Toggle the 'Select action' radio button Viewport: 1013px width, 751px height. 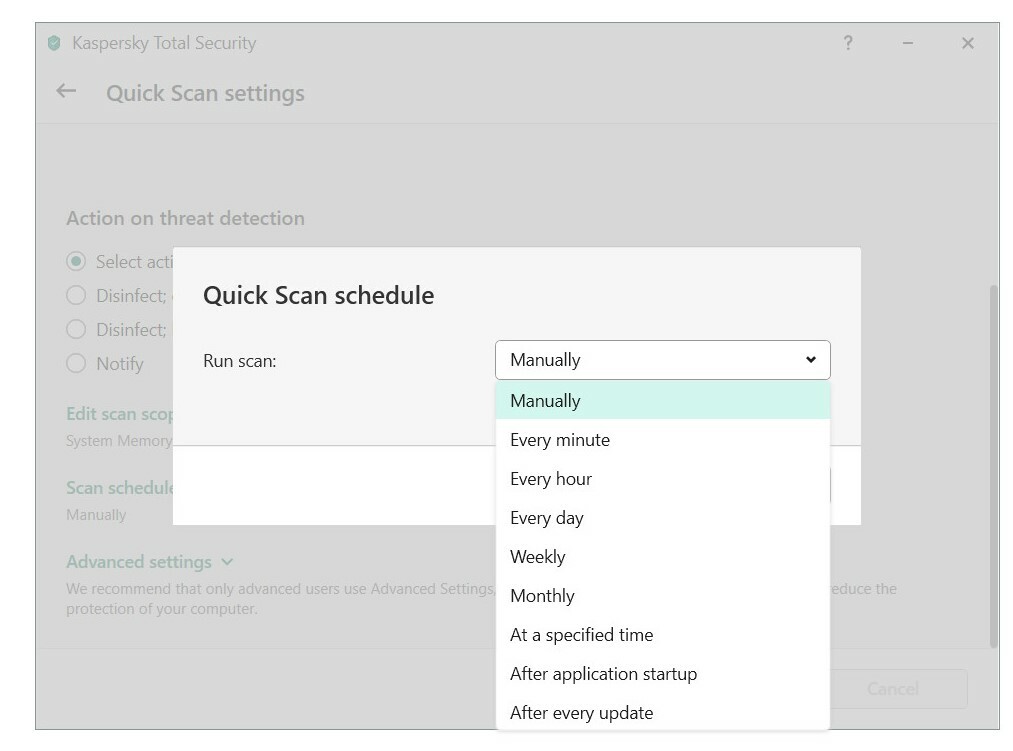click(x=76, y=261)
